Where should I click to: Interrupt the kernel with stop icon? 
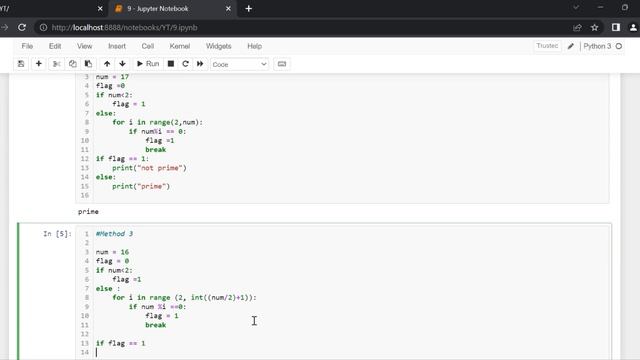click(x=171, y=64)
